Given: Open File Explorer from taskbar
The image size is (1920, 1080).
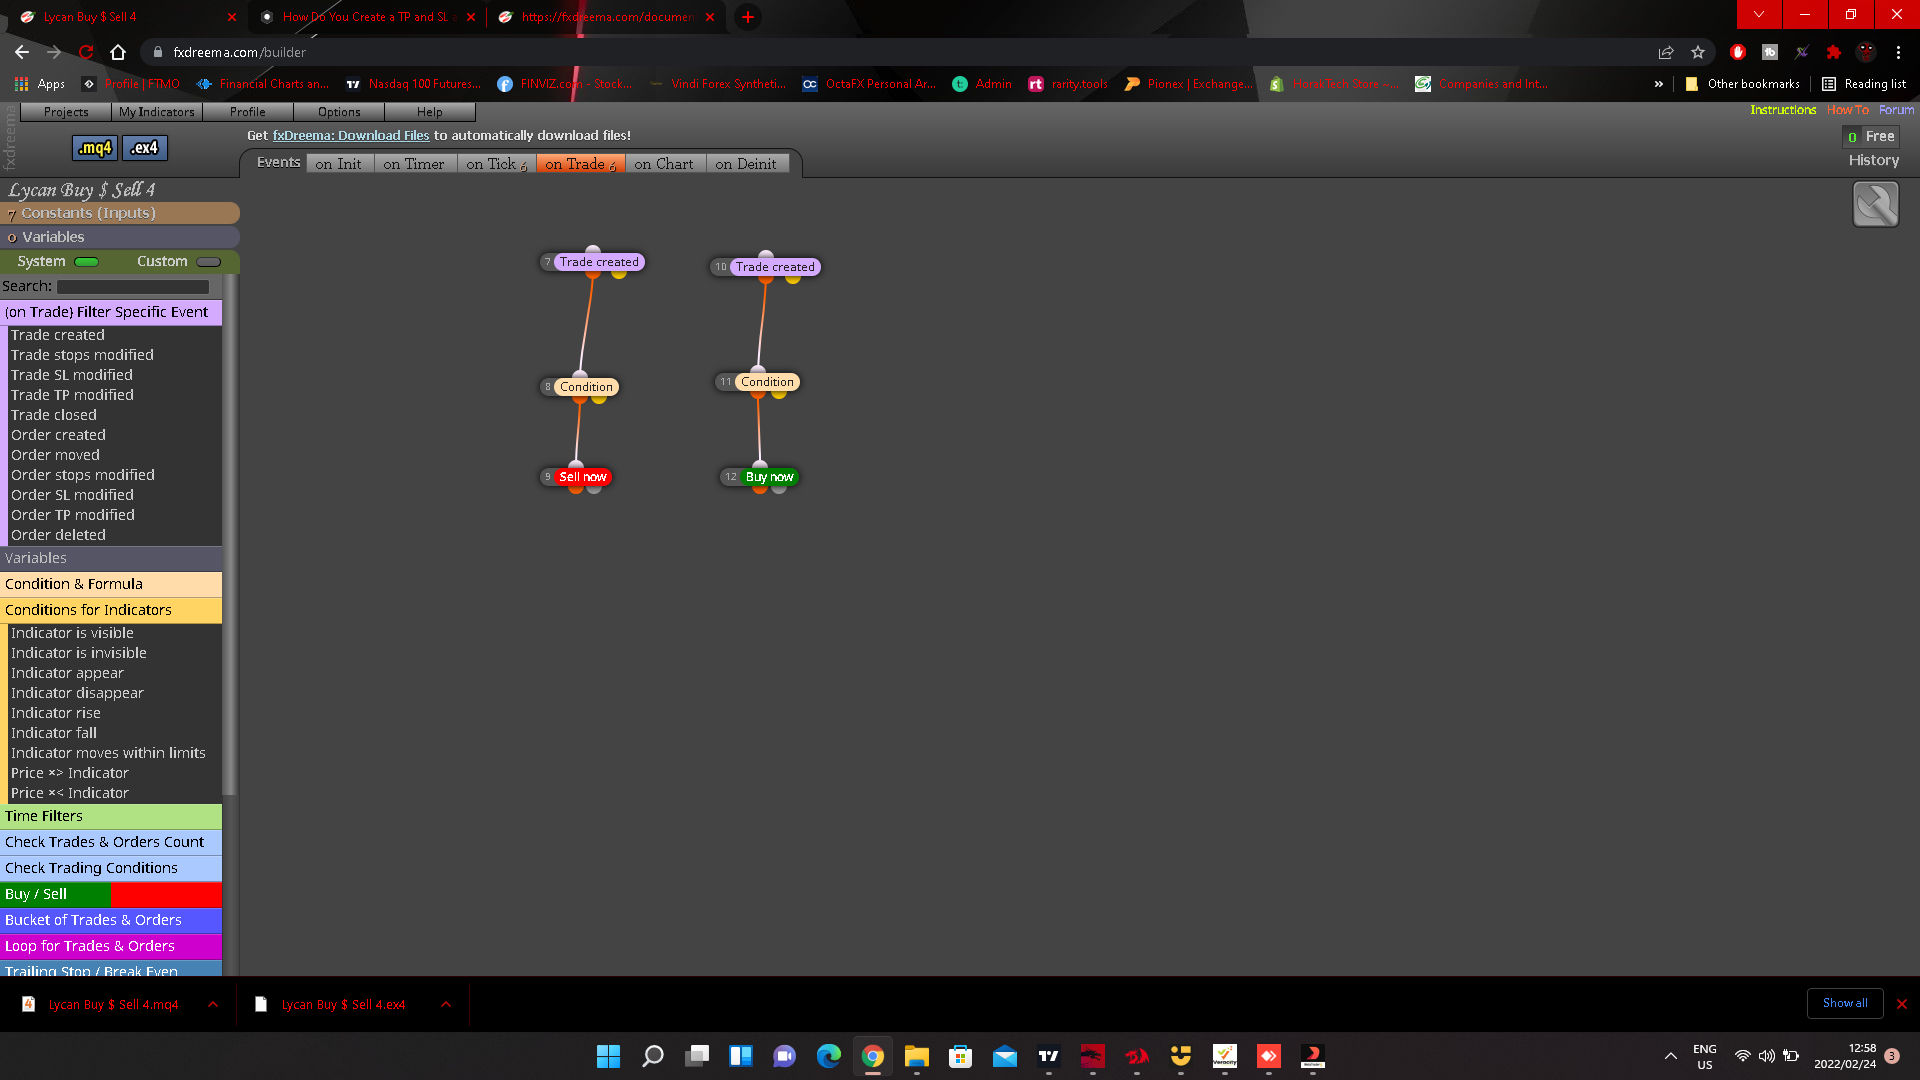Looking at the screenshot, I should [x=917, y=1056].
